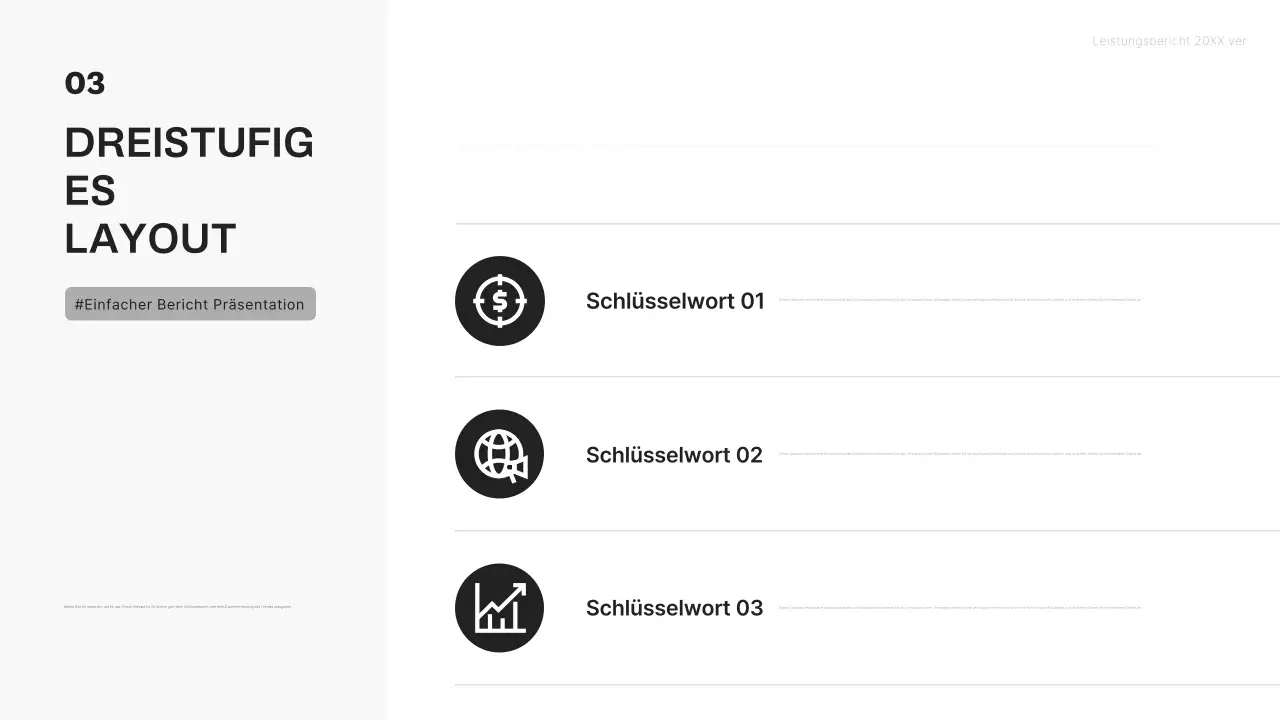Click the divider between Schlüsselwort 02 and 03
The width and height of the screenshot is (1280, 720).
(x=867, y=531)
